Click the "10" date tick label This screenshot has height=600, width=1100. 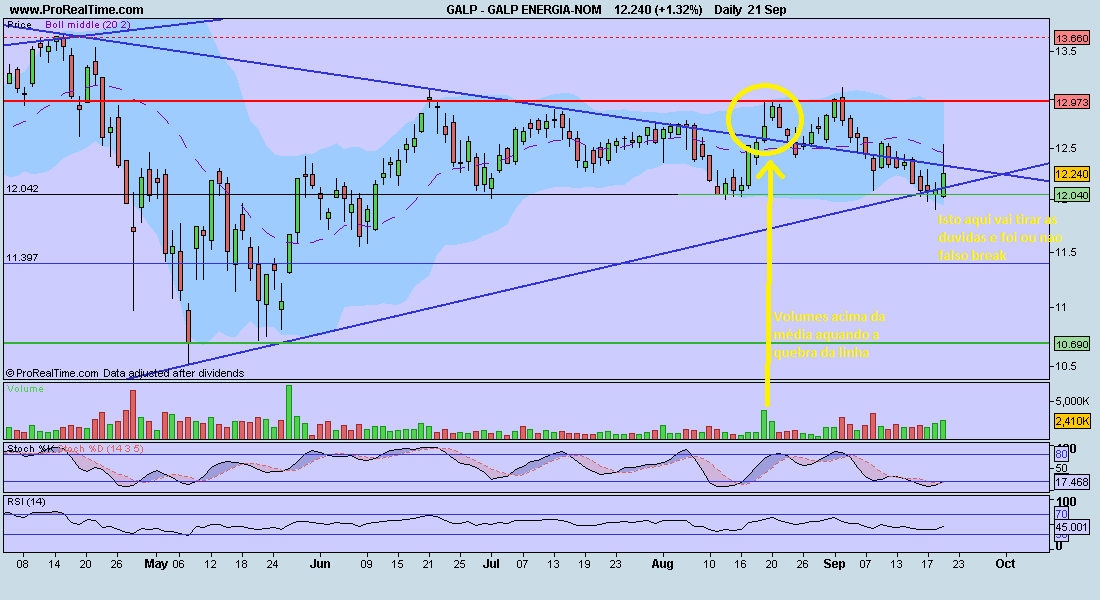pyautogui.click(x=709, y=564)
